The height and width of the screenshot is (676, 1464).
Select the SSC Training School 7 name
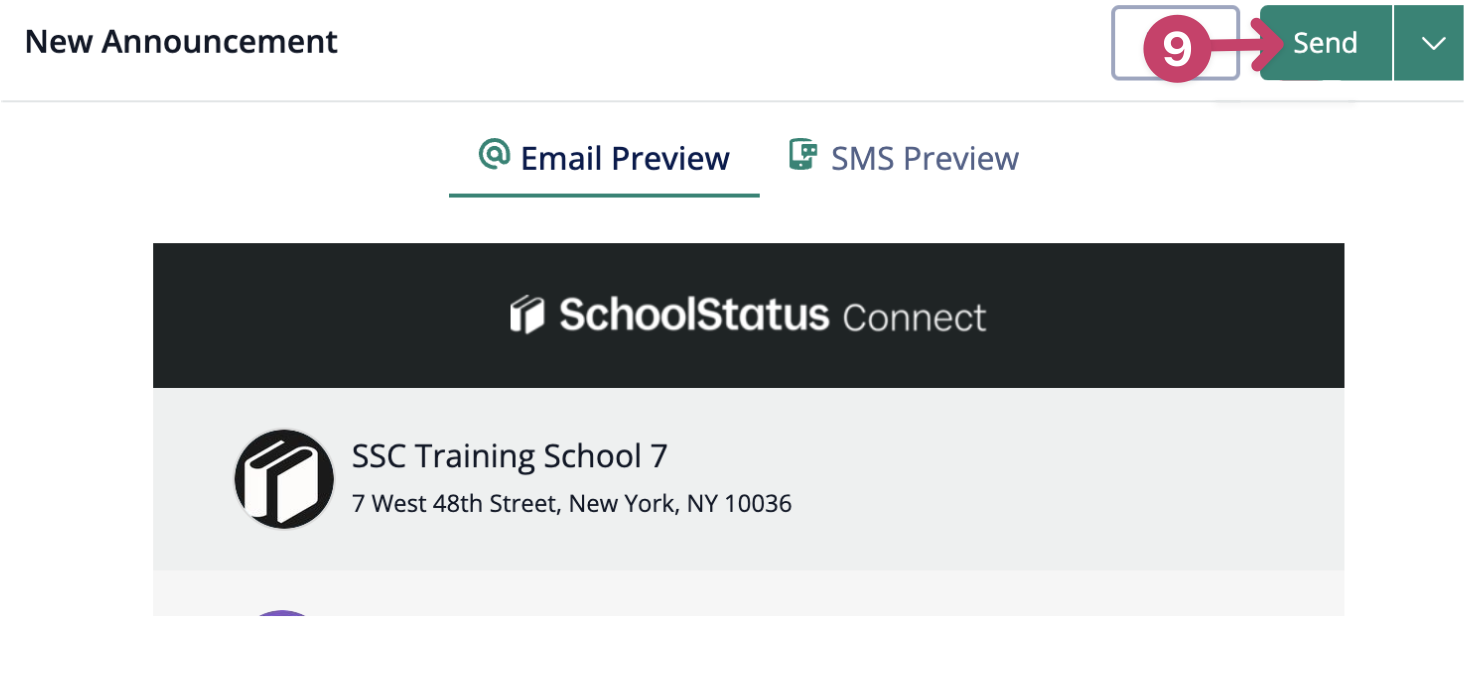click(509, 456)
